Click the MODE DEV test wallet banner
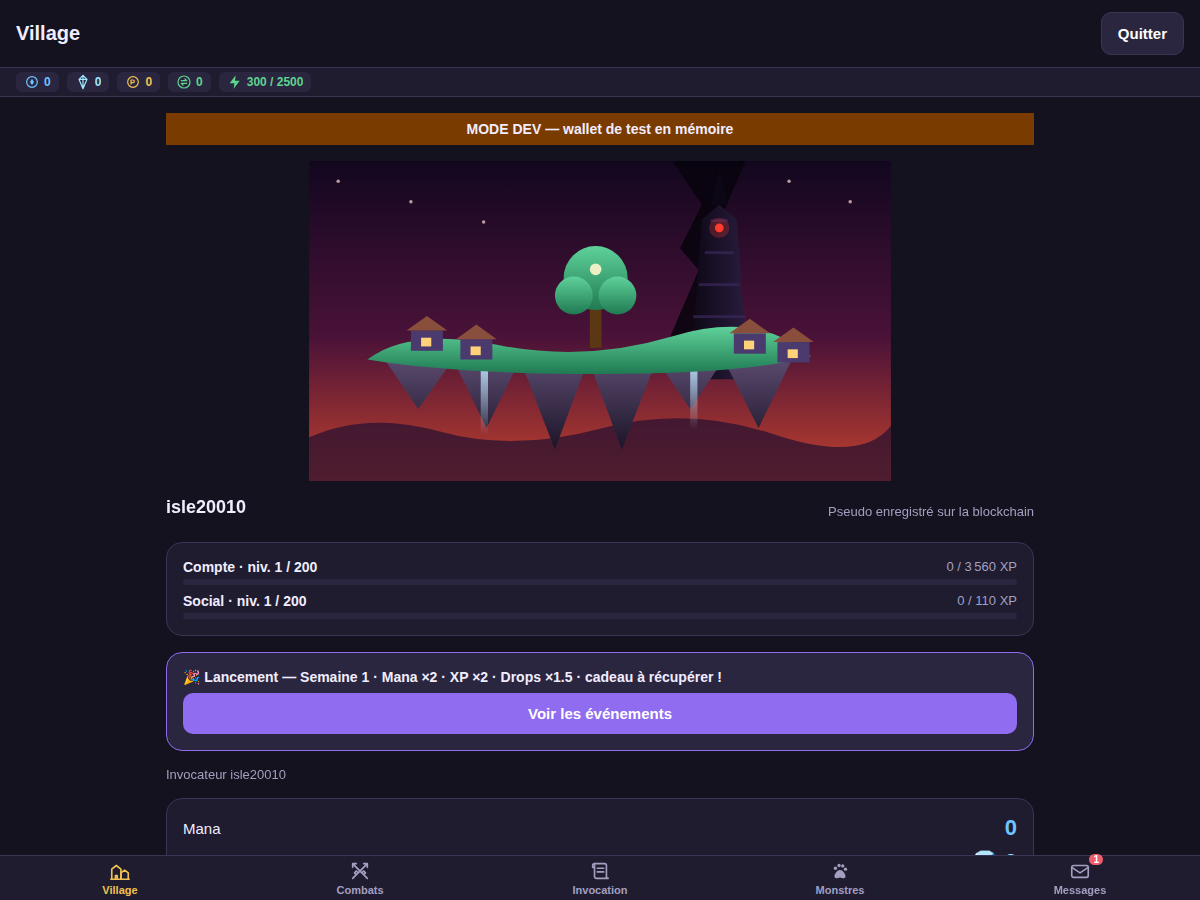Viewport: 1200px width, 900px height. coord(600,129)
